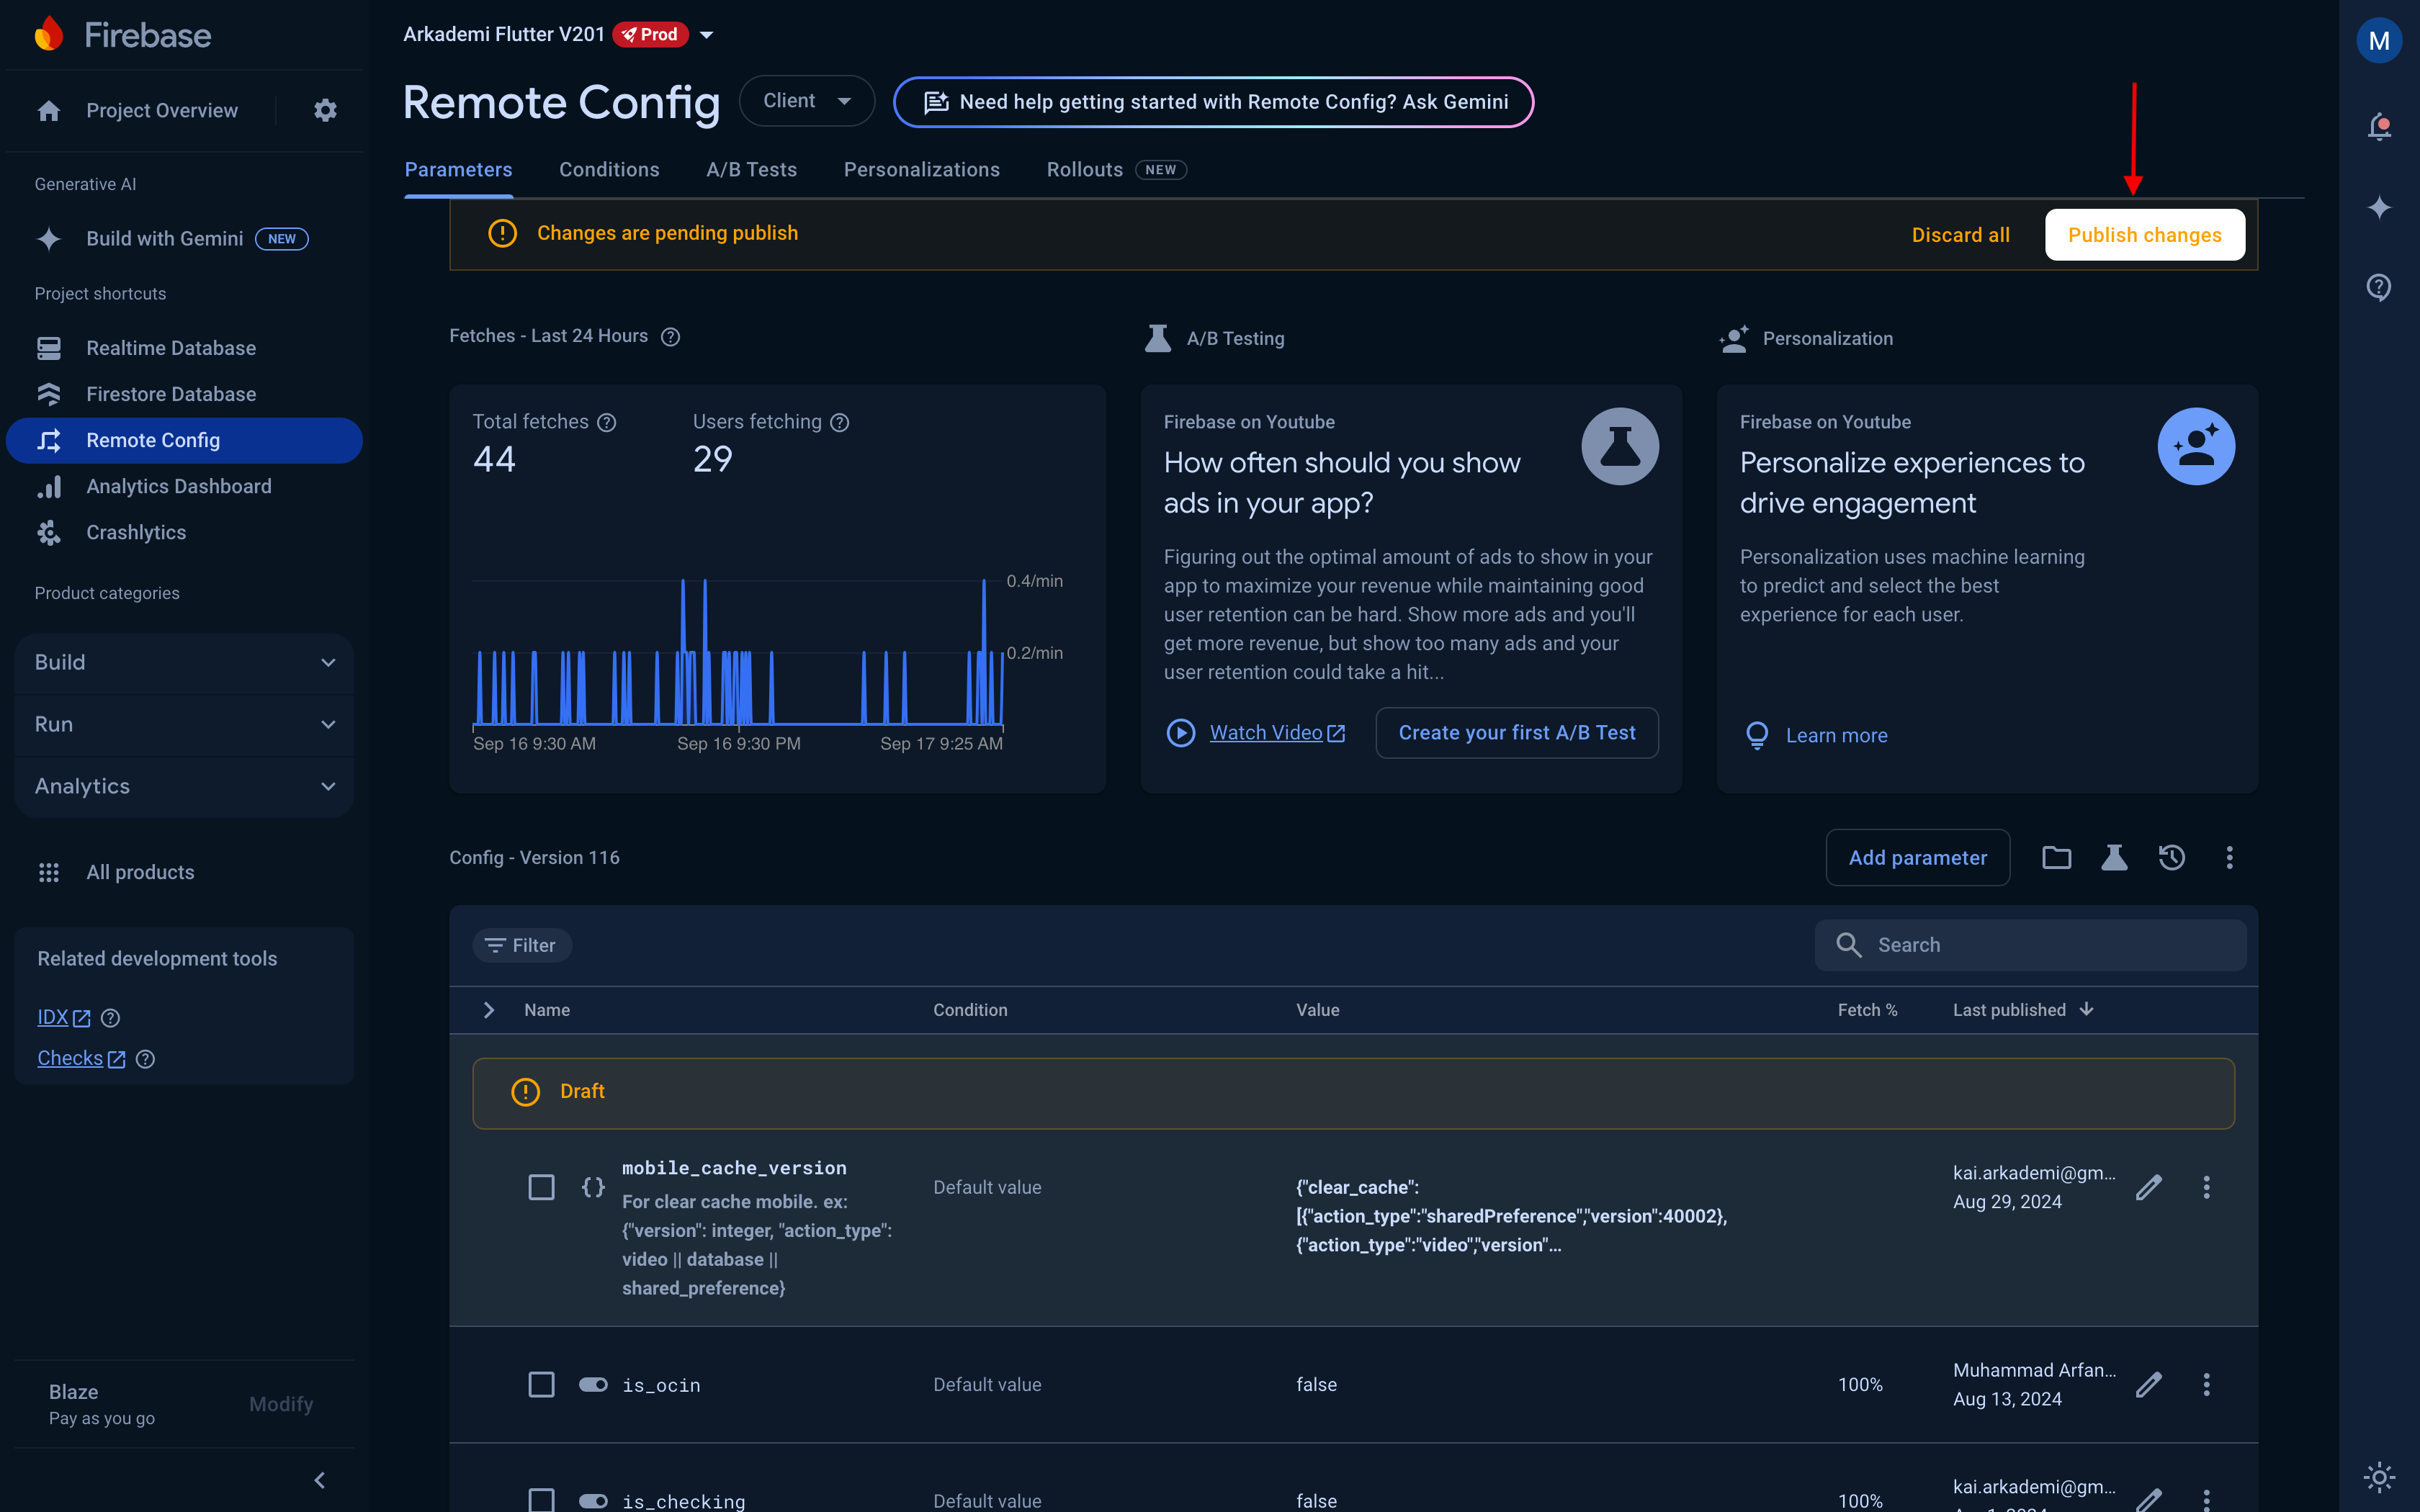Edit the is_ocin parameter with the pencil icon

pyautogui.click(x=2150, y=1384)
